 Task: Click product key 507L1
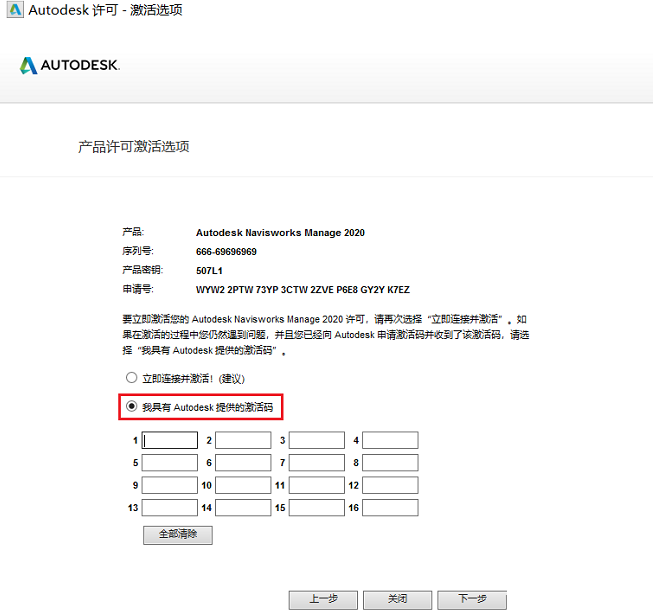pos(209,271)
